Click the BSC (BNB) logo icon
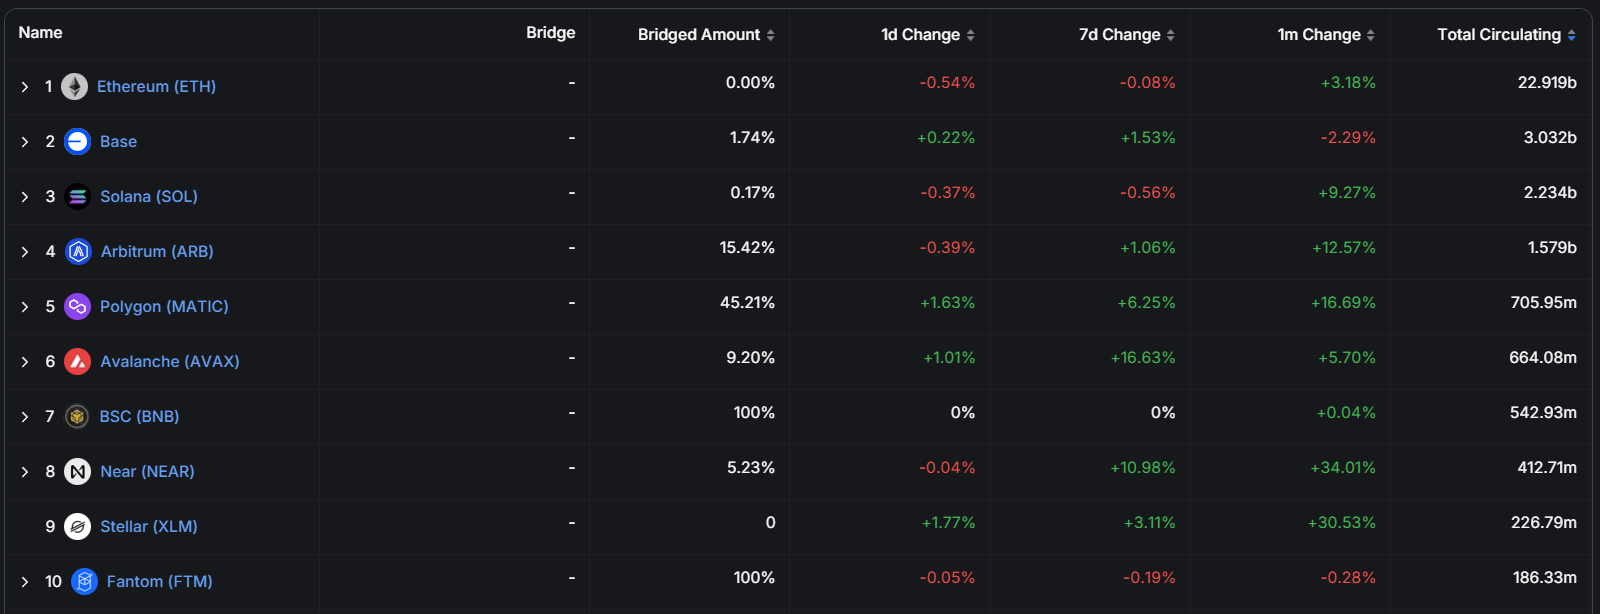The width and height of the screenshot is (1600, 614). [77, 417]
